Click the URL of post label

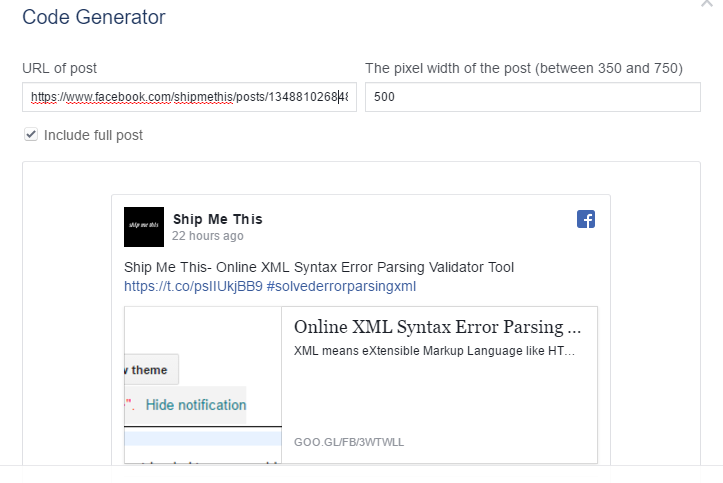pos(59,68)
